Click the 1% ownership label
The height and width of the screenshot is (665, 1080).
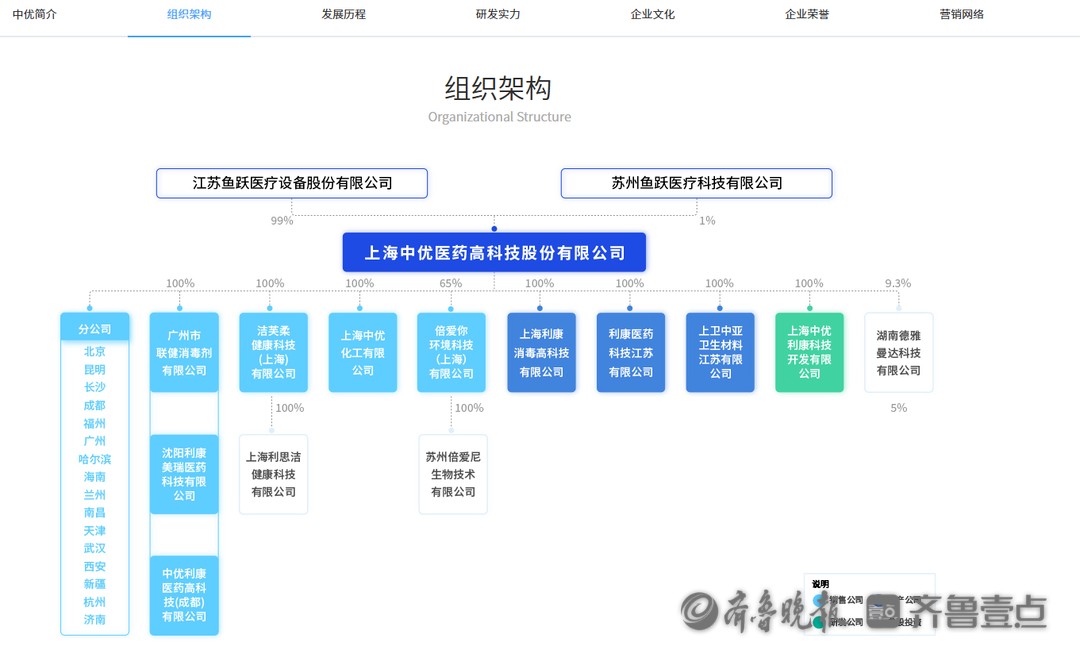[707, 221]
